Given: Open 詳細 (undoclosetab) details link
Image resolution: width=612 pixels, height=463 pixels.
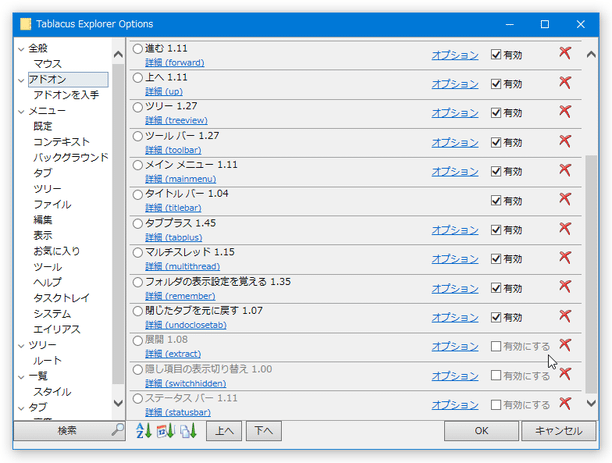Looking at the screenshot, I should point(185,325).
